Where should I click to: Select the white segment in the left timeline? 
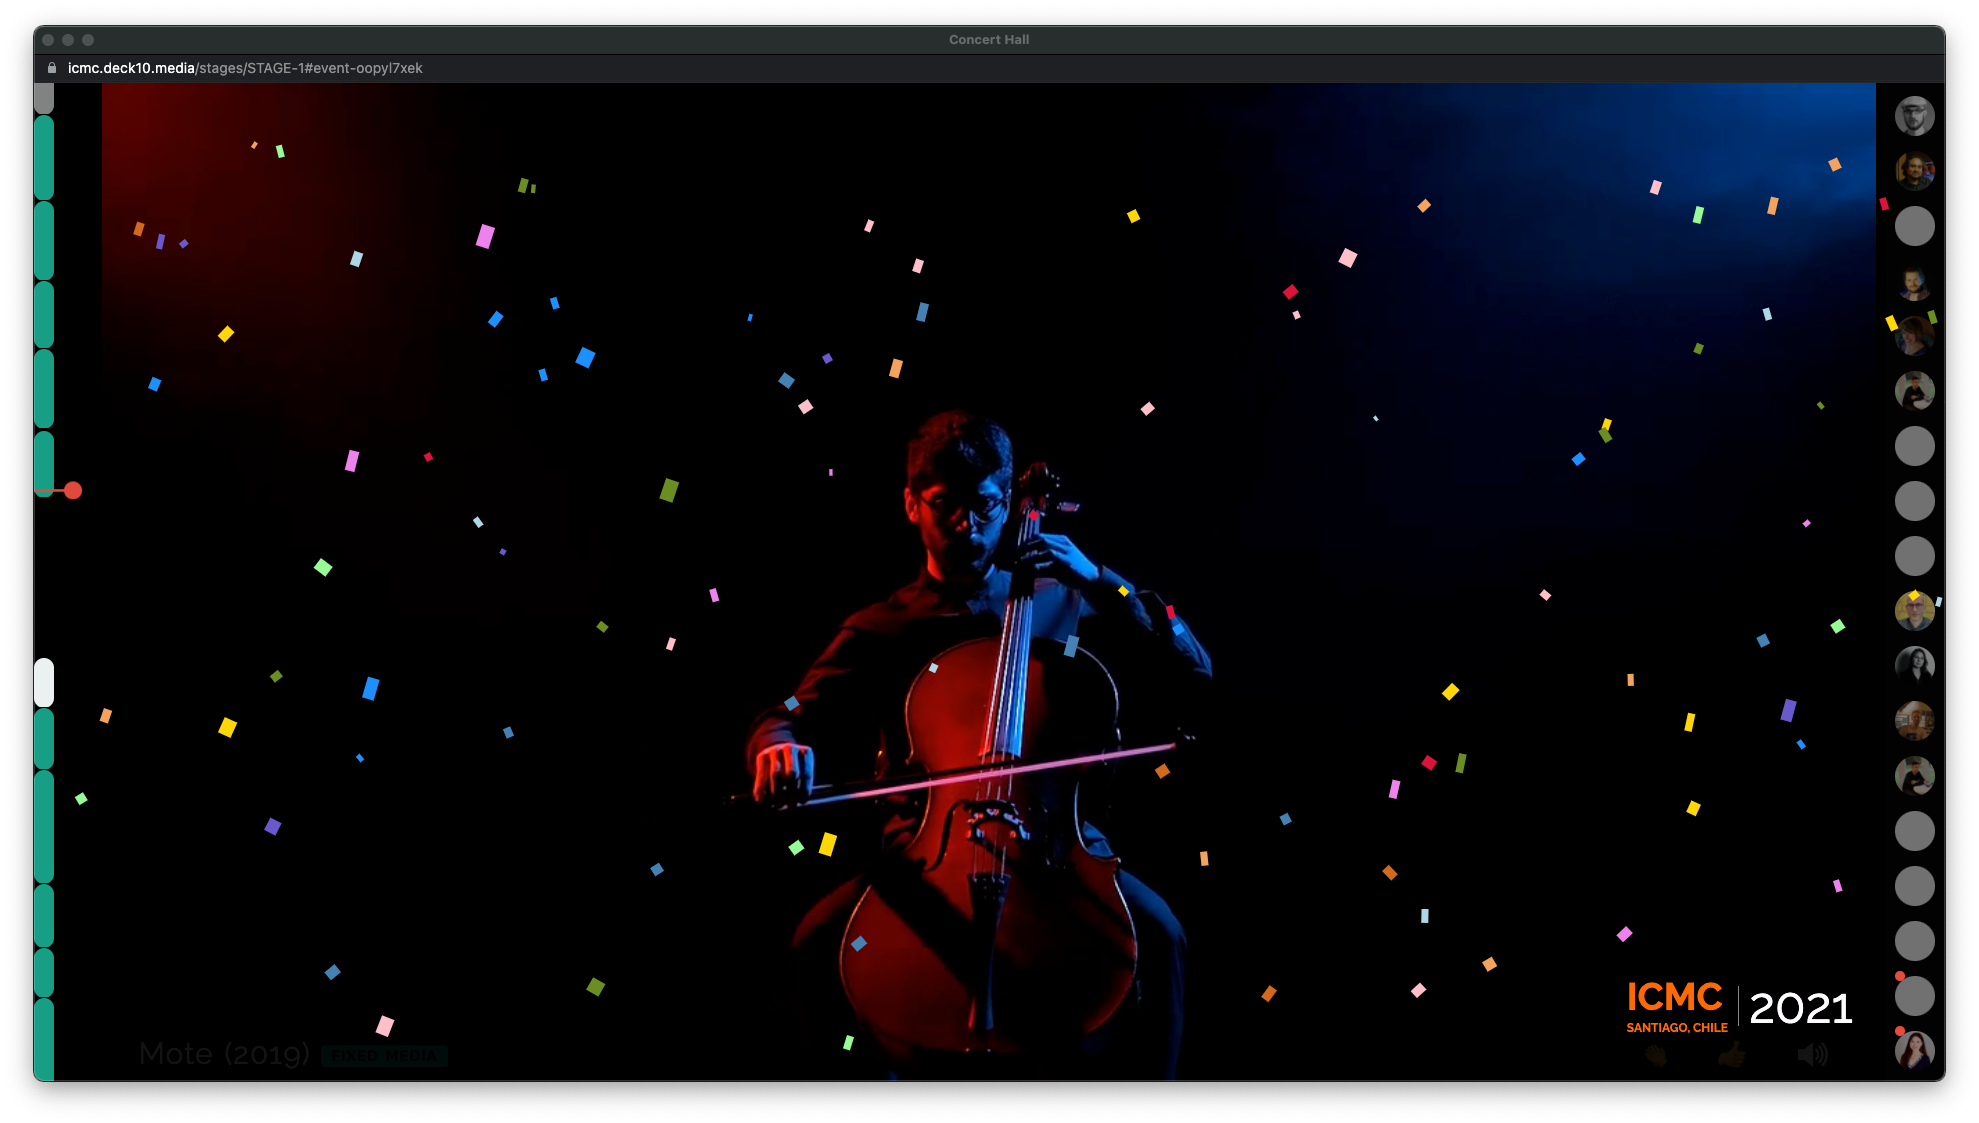[44, 682]
